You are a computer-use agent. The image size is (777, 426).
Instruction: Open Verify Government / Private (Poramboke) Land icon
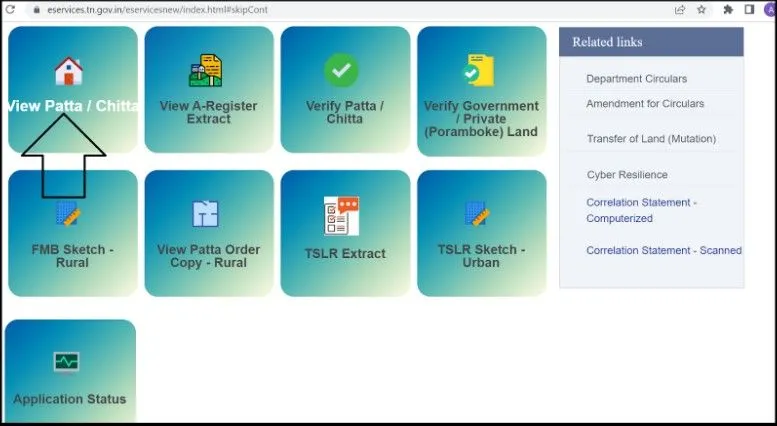coord(479,71)
